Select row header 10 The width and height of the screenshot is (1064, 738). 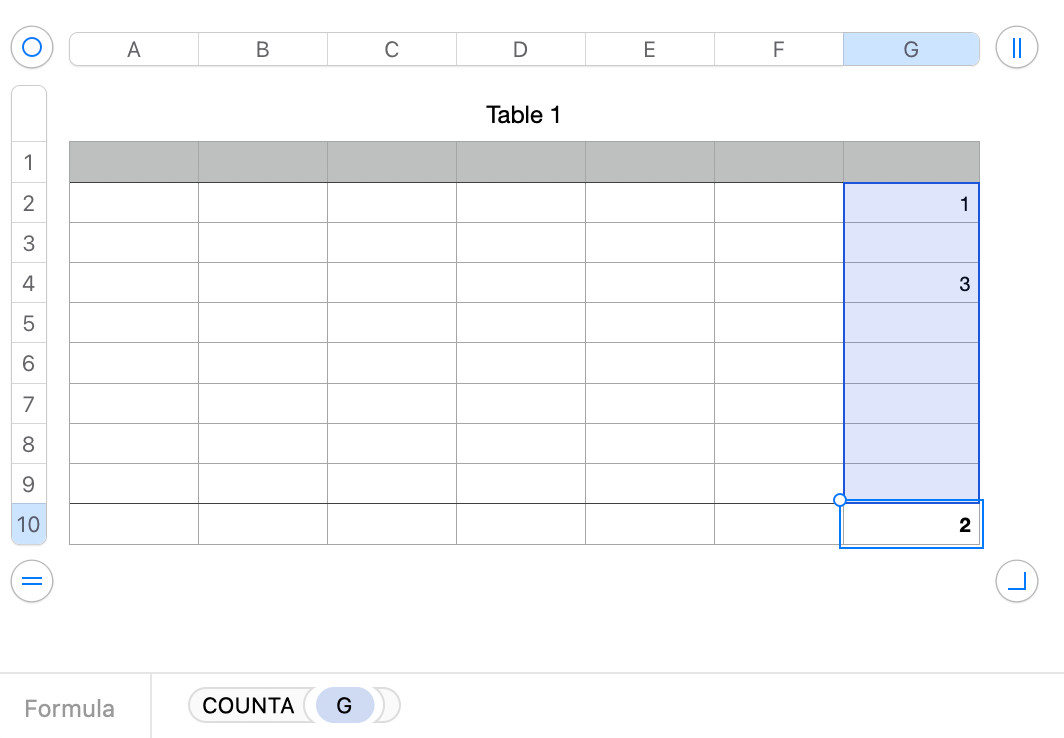(x=28, y=524)
